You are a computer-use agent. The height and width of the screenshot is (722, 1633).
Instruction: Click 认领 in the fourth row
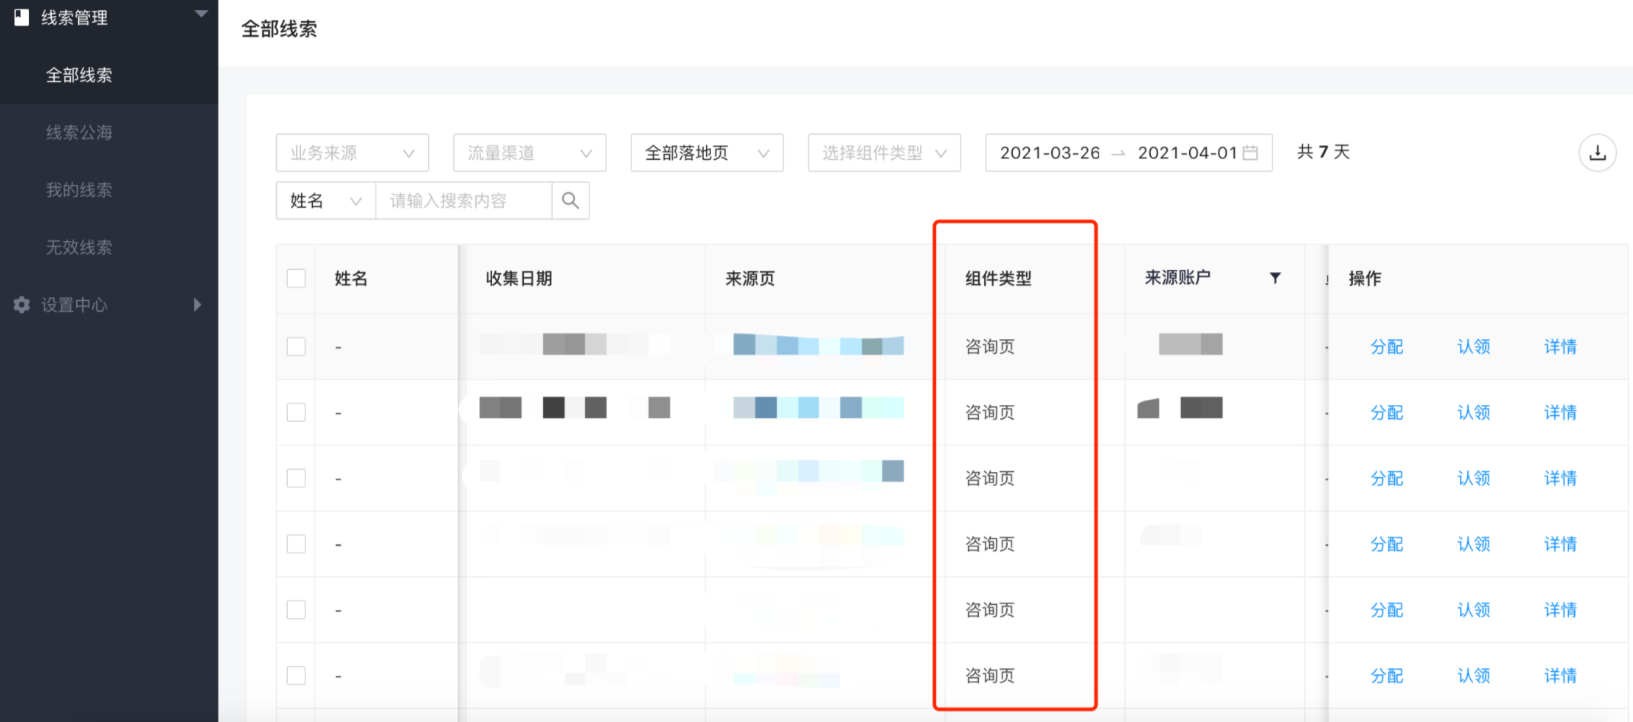coord(1473,545)
